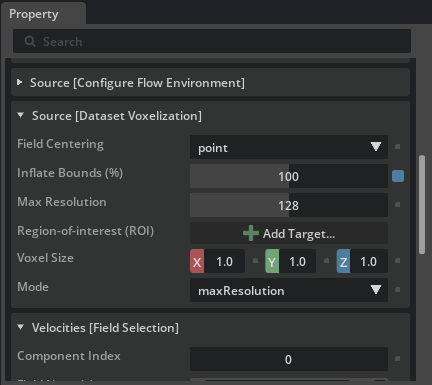Screen dimensions: 432x385
Task: Click the blue reset indicator for Inflate Bounds
Action: coord(398,176)
